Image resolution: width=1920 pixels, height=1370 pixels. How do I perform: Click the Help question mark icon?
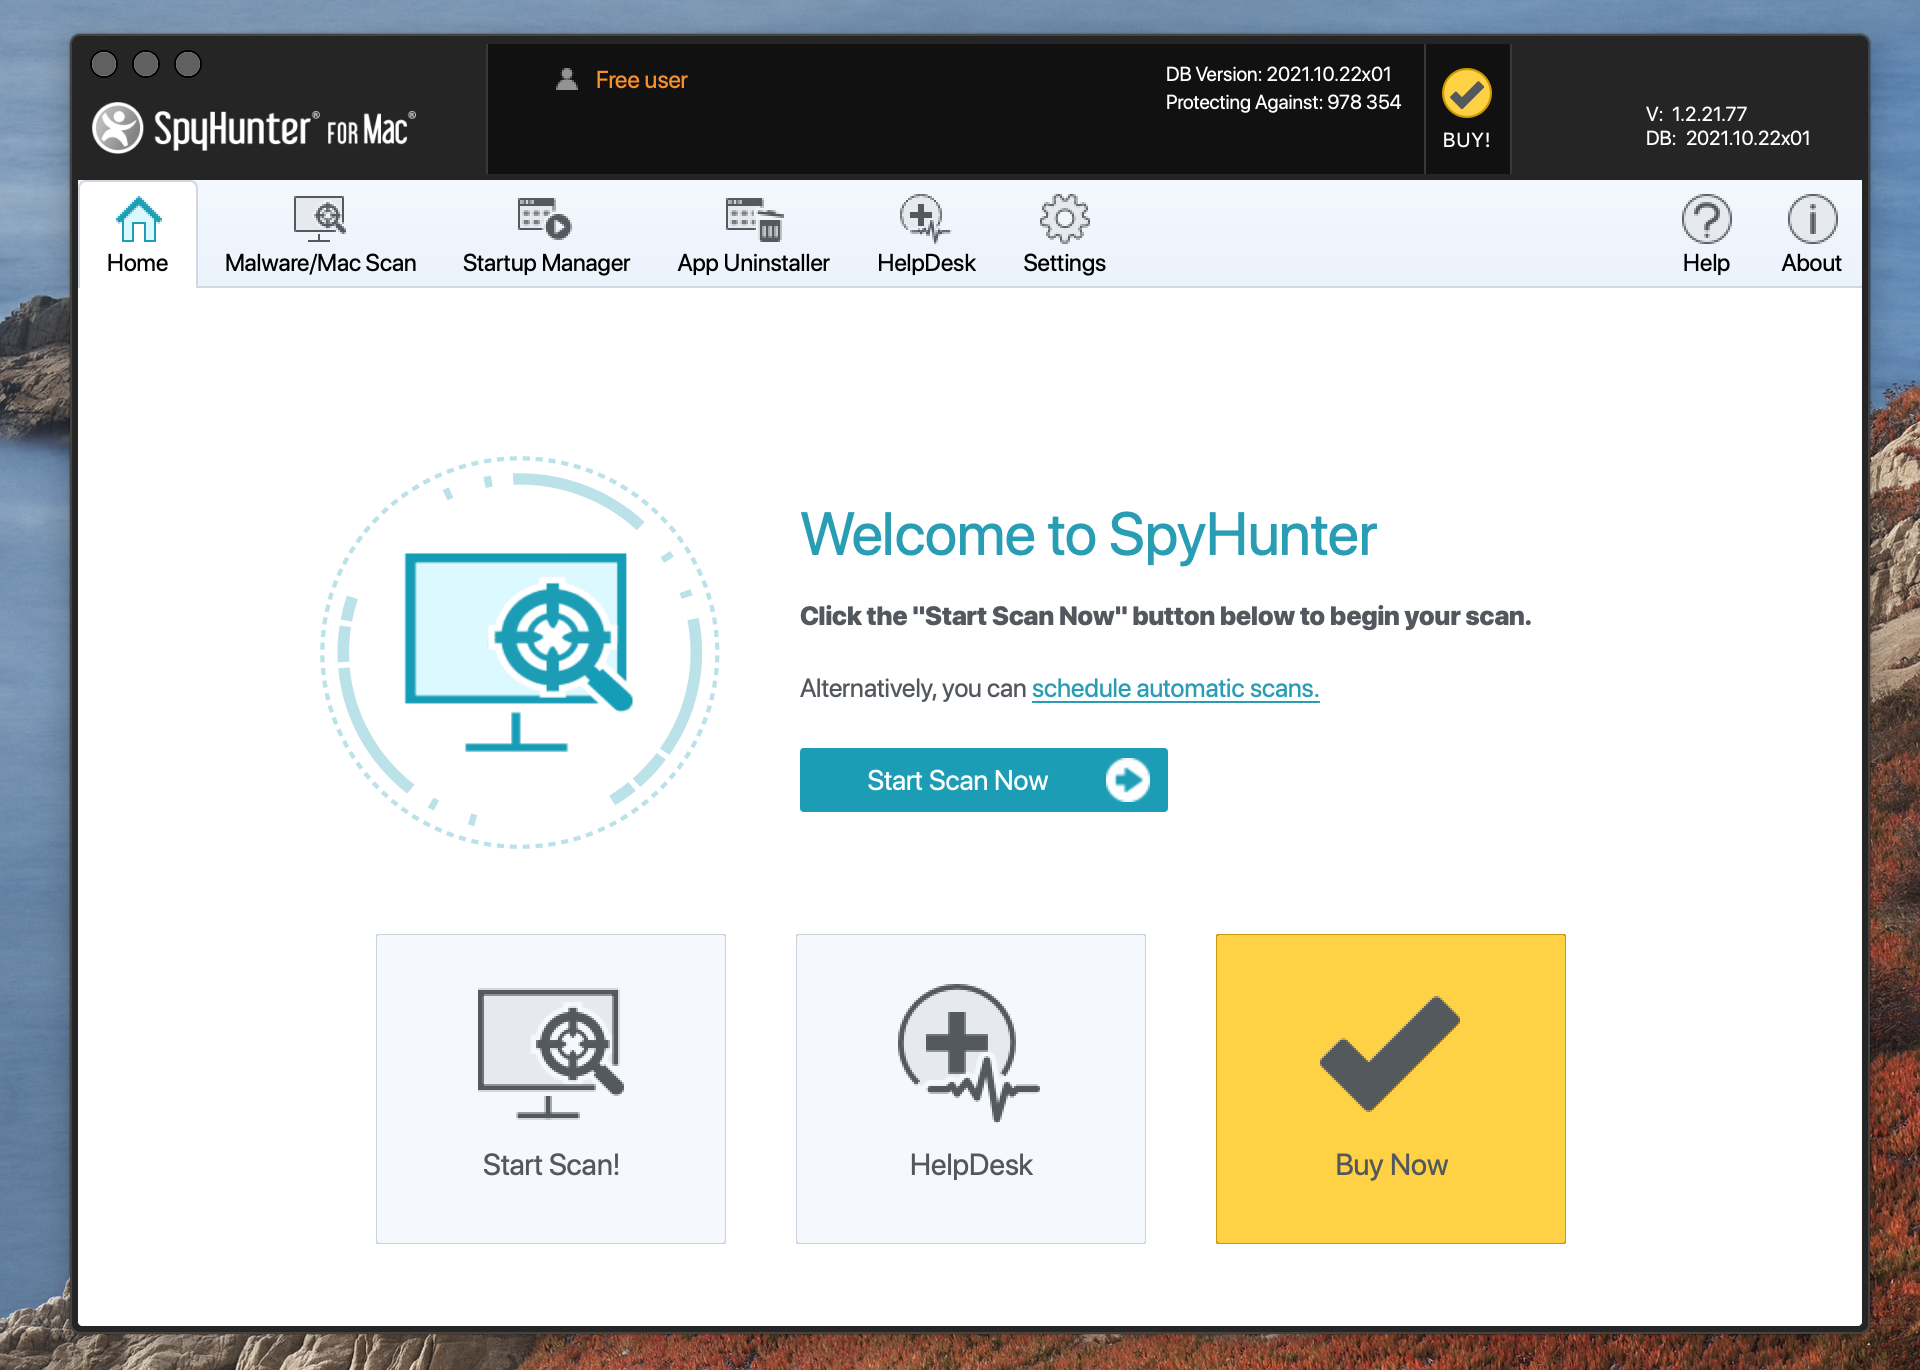click(1706, 220)
